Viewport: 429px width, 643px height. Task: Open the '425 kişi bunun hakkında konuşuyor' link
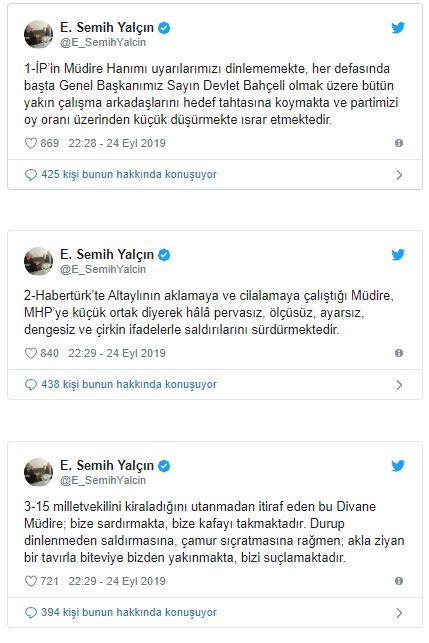click(x=129, y=175)
